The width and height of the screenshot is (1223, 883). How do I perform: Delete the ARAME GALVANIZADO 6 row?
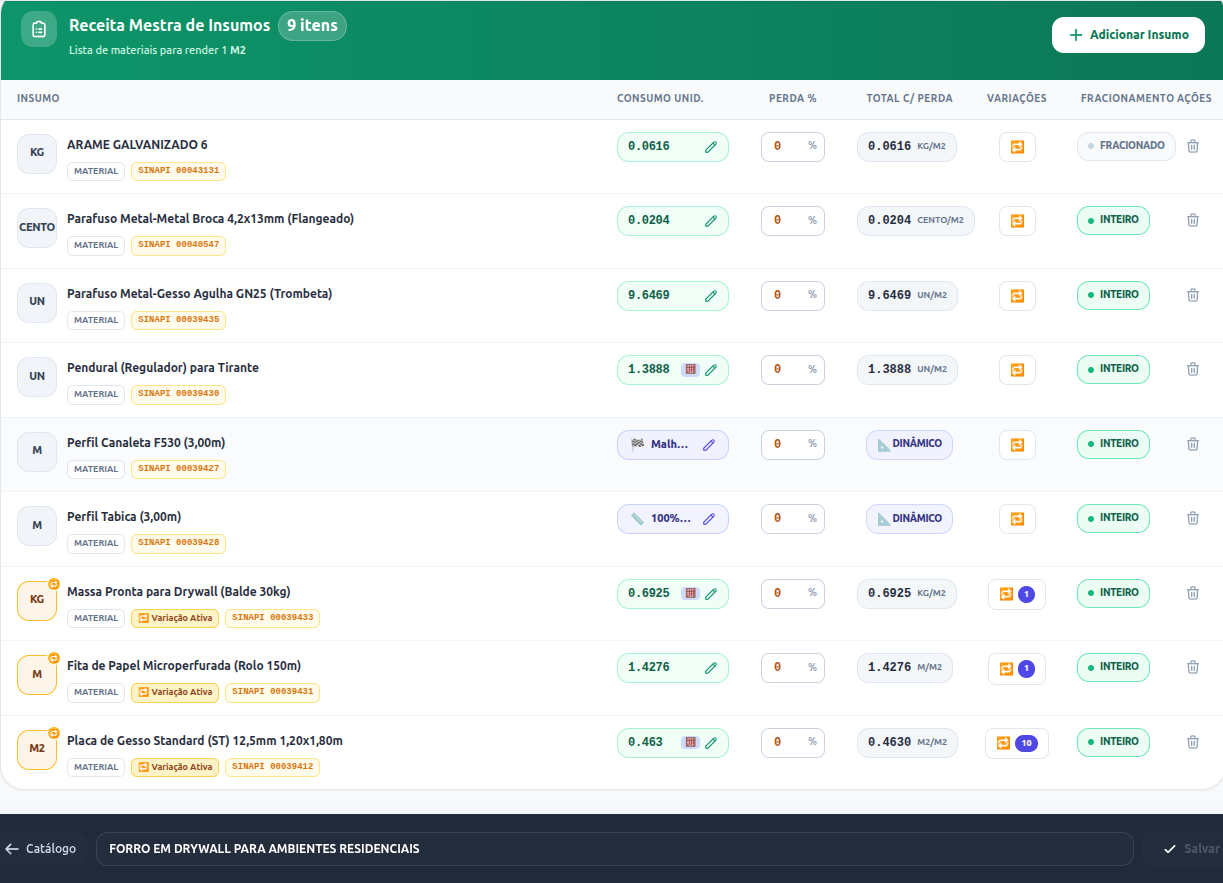click(x=1192, y=146)
